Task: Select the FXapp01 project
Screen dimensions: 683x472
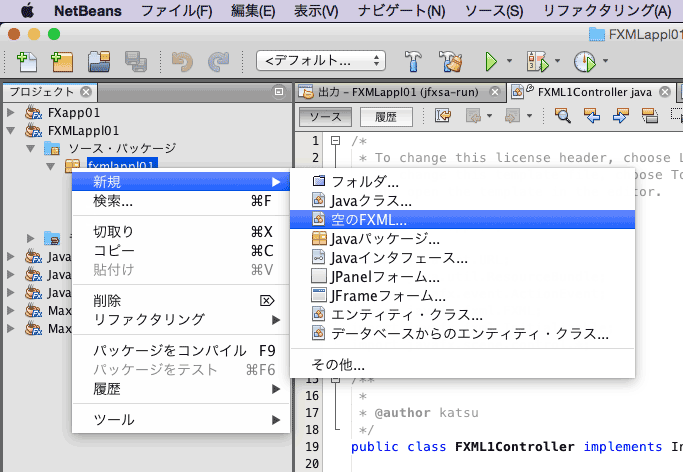Action: pyautogui.click(x=74, y=113)
